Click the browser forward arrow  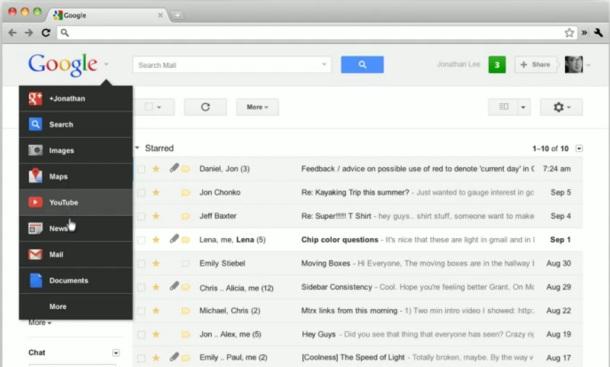[29, 33]
